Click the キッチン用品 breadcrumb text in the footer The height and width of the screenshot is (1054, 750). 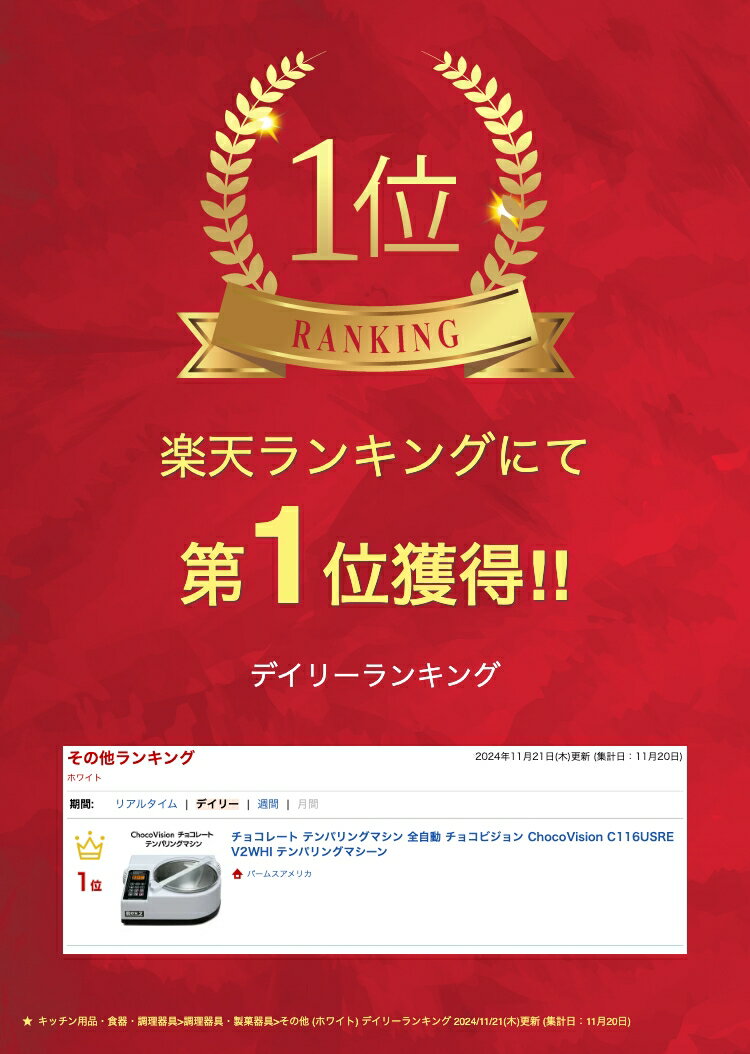(x=68, y=1021)
